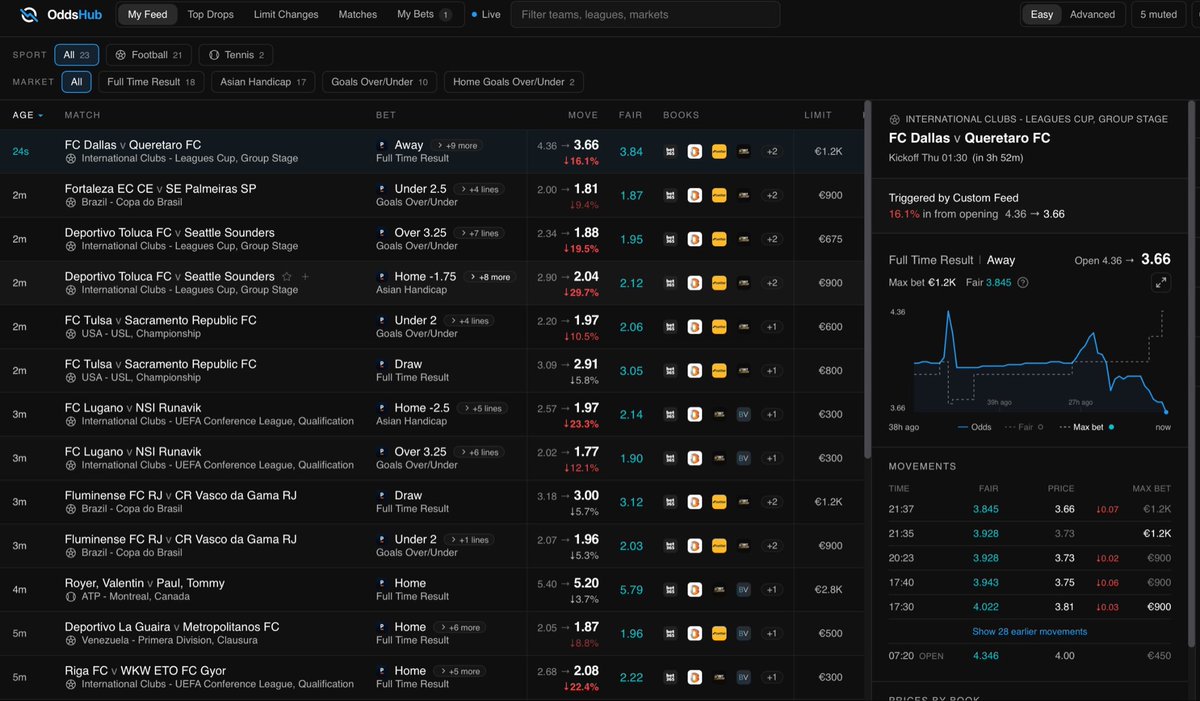Screen dimensions: 1200x701
Task: Select the 21:37 movement row
Action: pyautogui.click(x=1030, y=509)
